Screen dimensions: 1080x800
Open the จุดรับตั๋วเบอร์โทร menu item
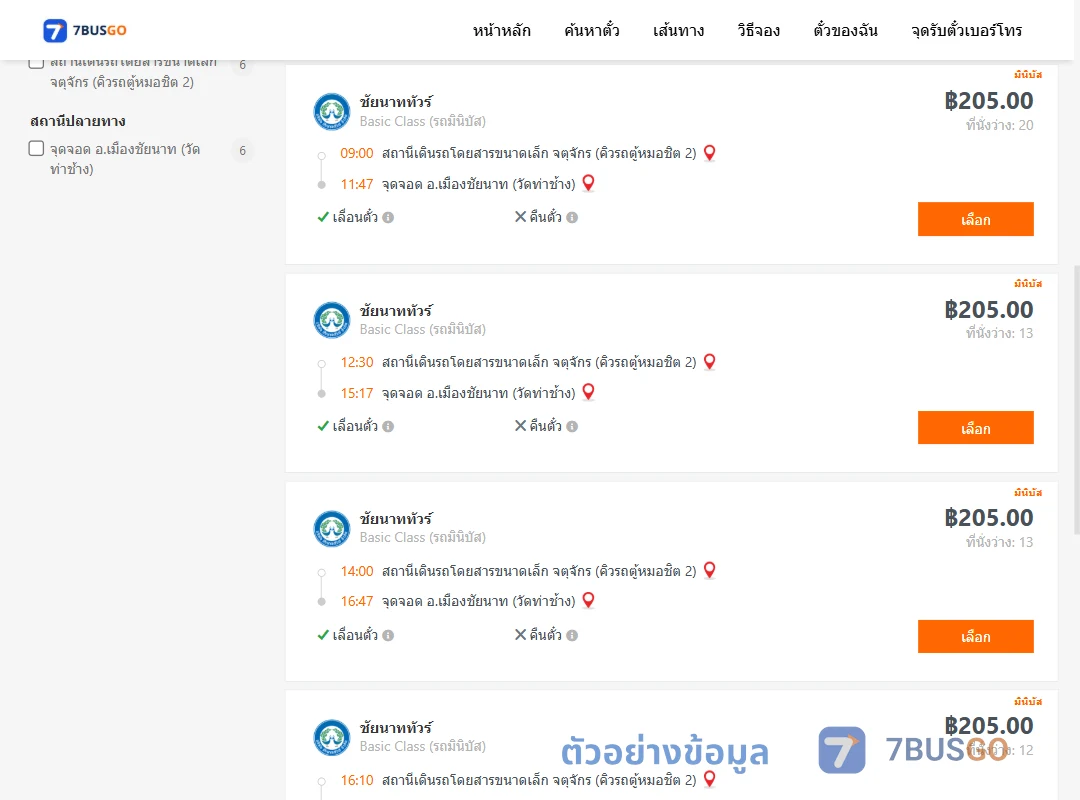tap(966, 30)
